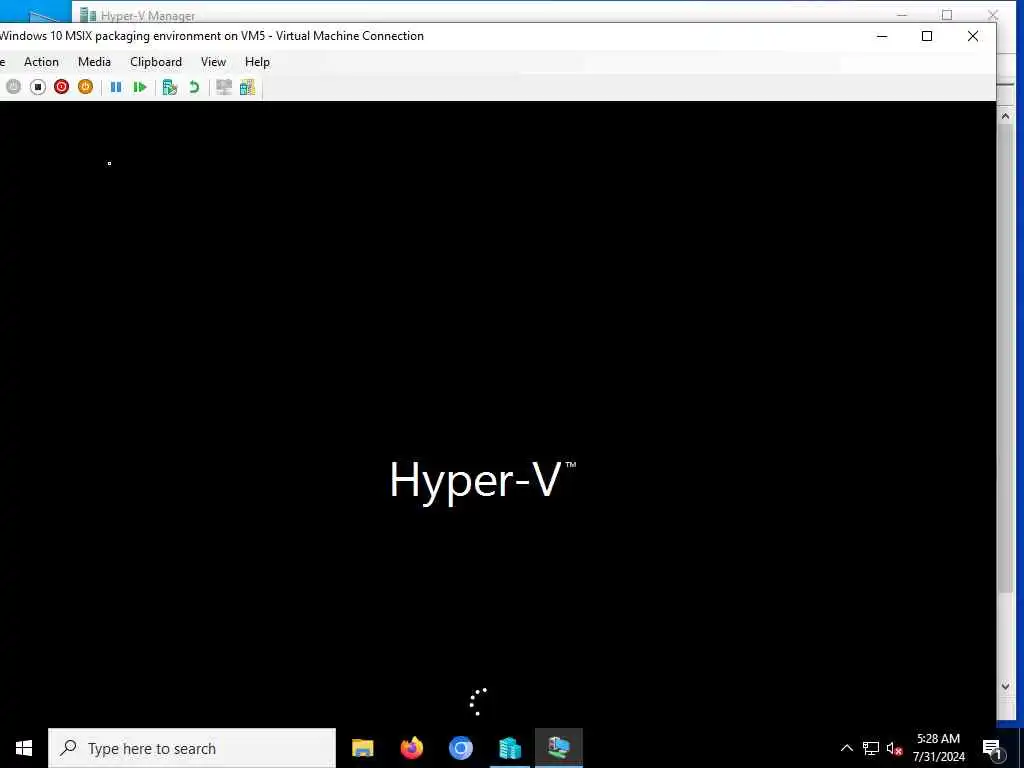1024x768 pixels.
Task: Open the Windows Start menu
Action: pos(24,748)
